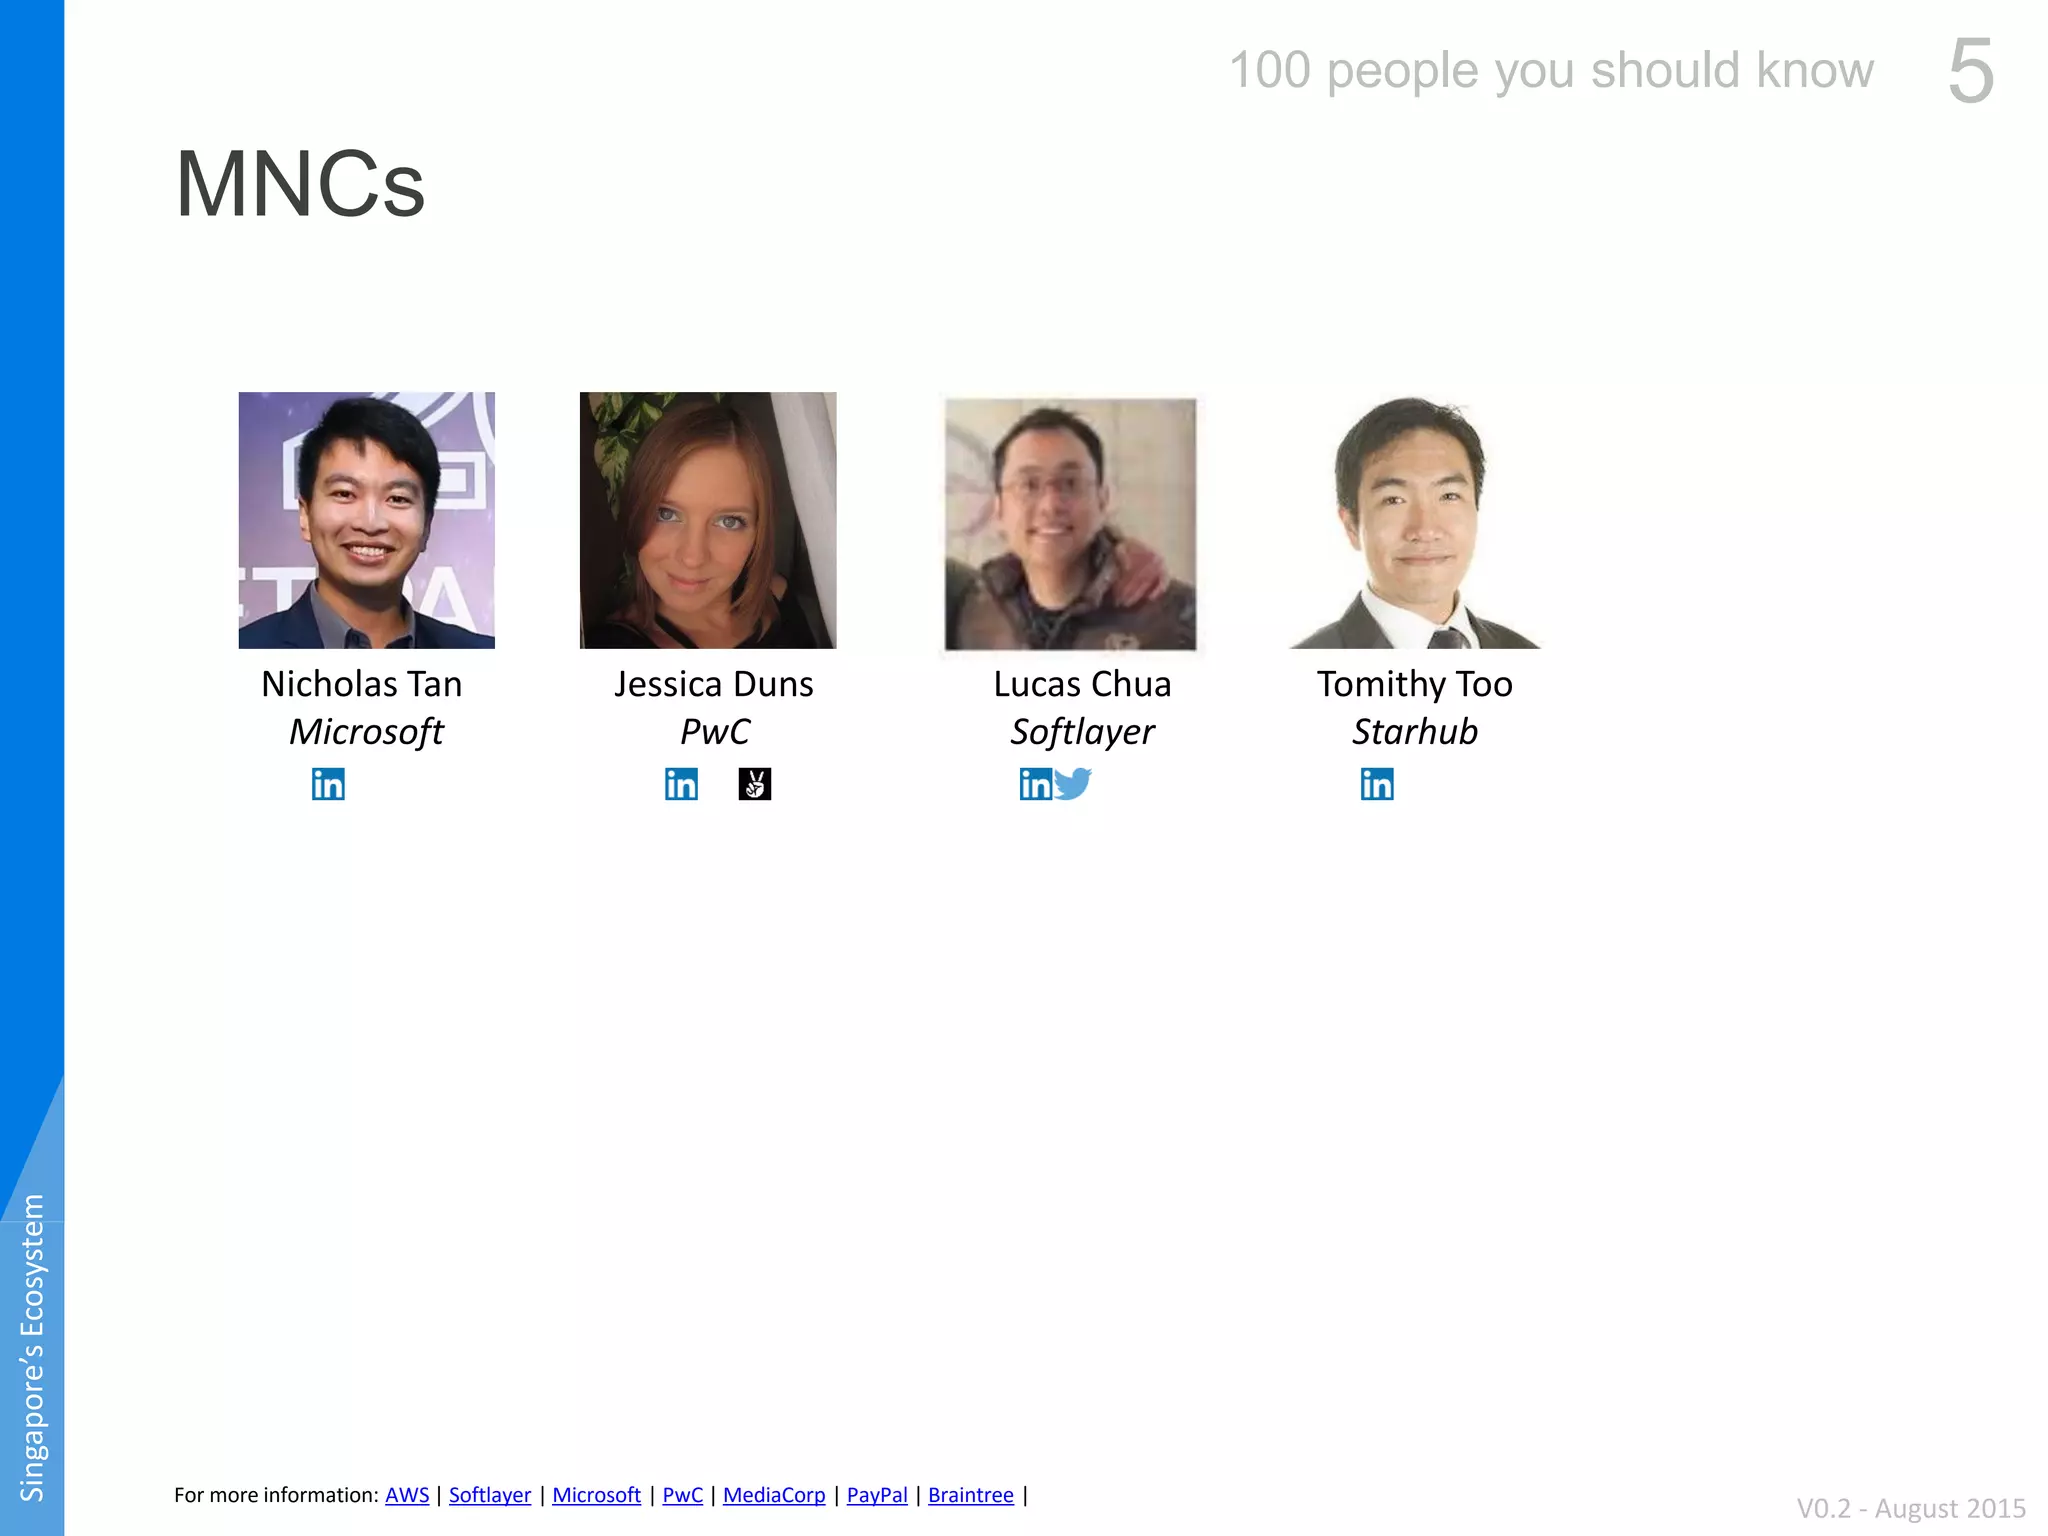Open Lucas Chua's LinkedIn icon
The height and width of the screenshot is (1536, 2048).
click(x=1036, y=784)
